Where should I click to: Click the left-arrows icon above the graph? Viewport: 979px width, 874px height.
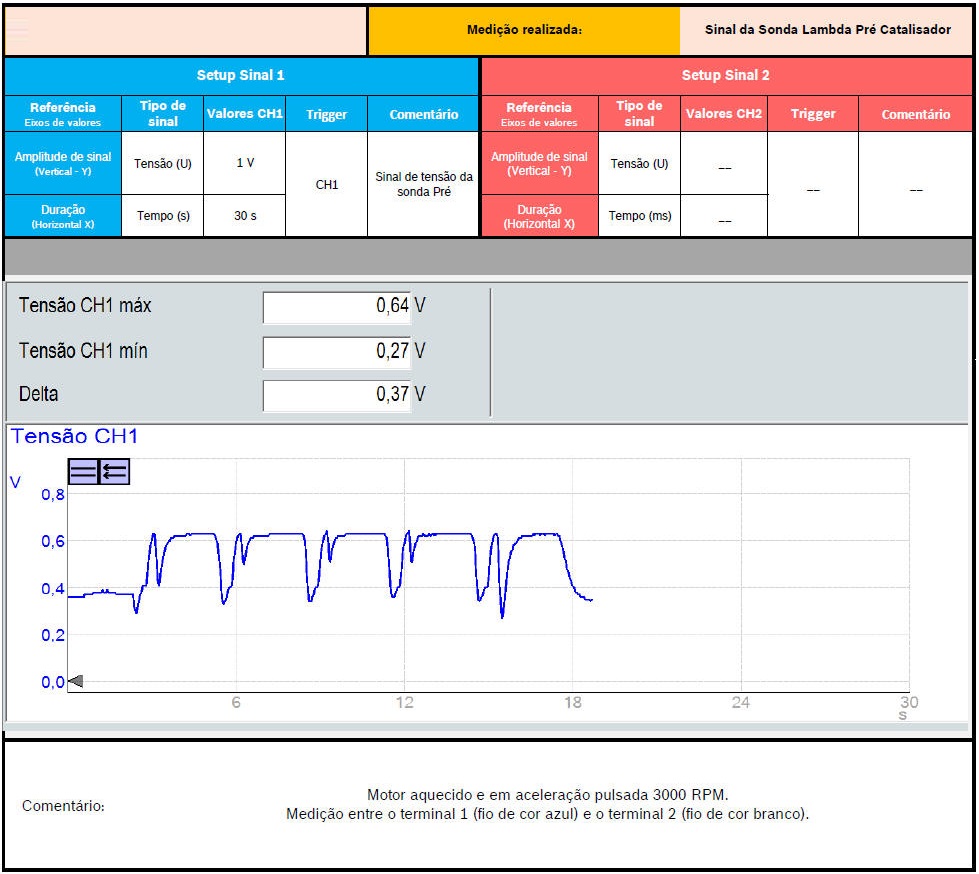115,472
